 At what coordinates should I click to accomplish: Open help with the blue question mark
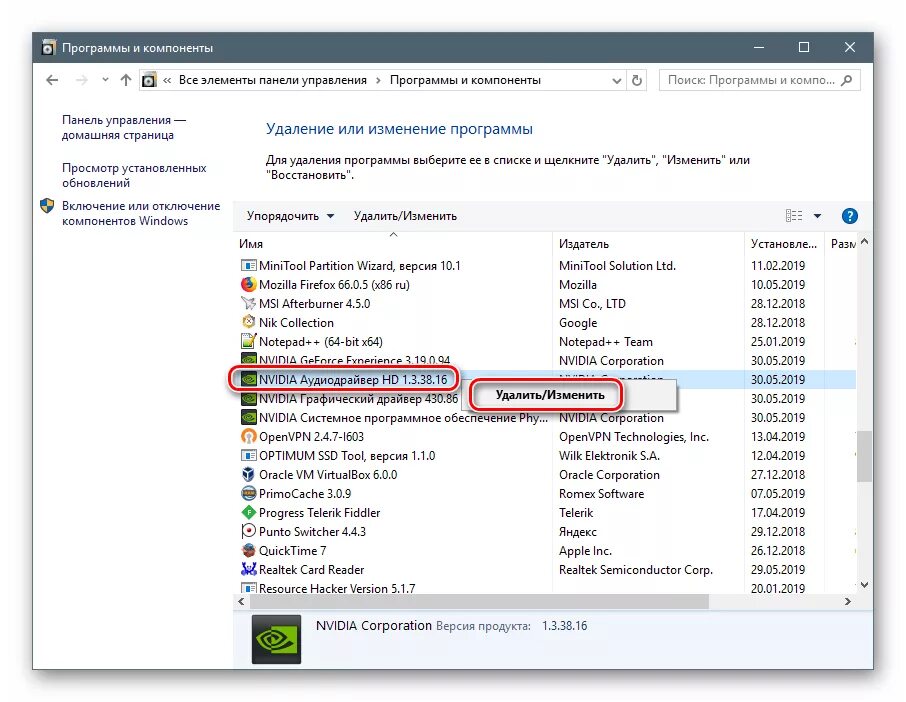(849, 216)
